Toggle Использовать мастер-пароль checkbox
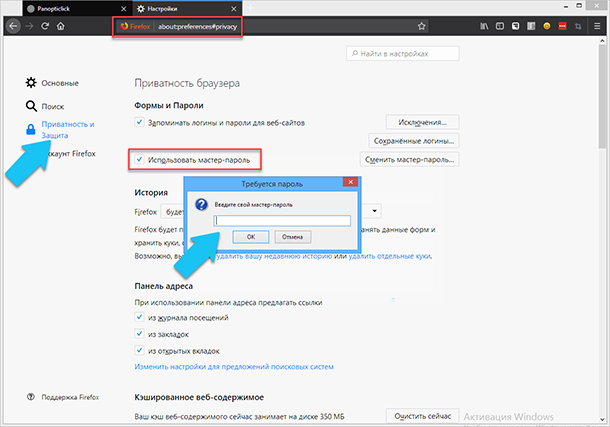 [x=139, y=159]
